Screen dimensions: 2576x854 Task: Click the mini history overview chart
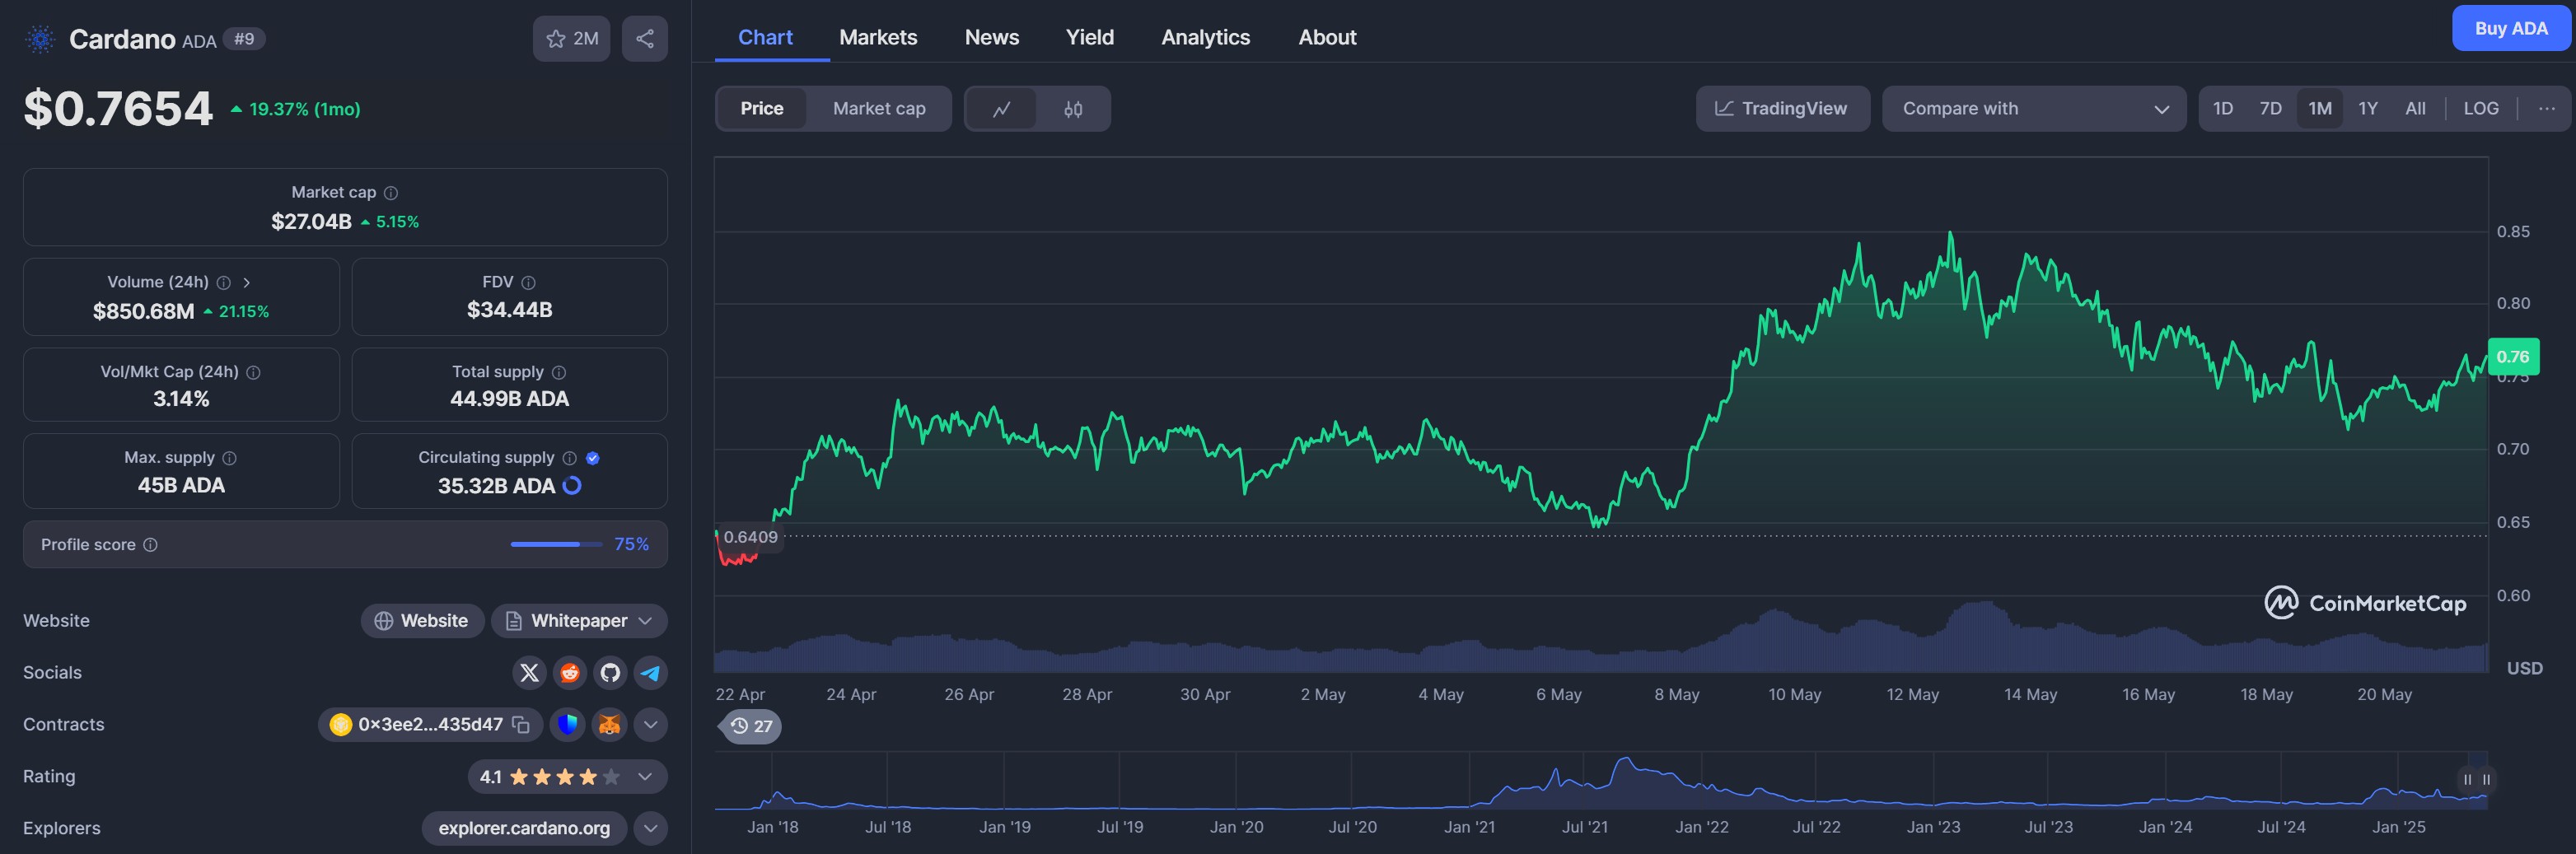click(x=1601, y=781)
